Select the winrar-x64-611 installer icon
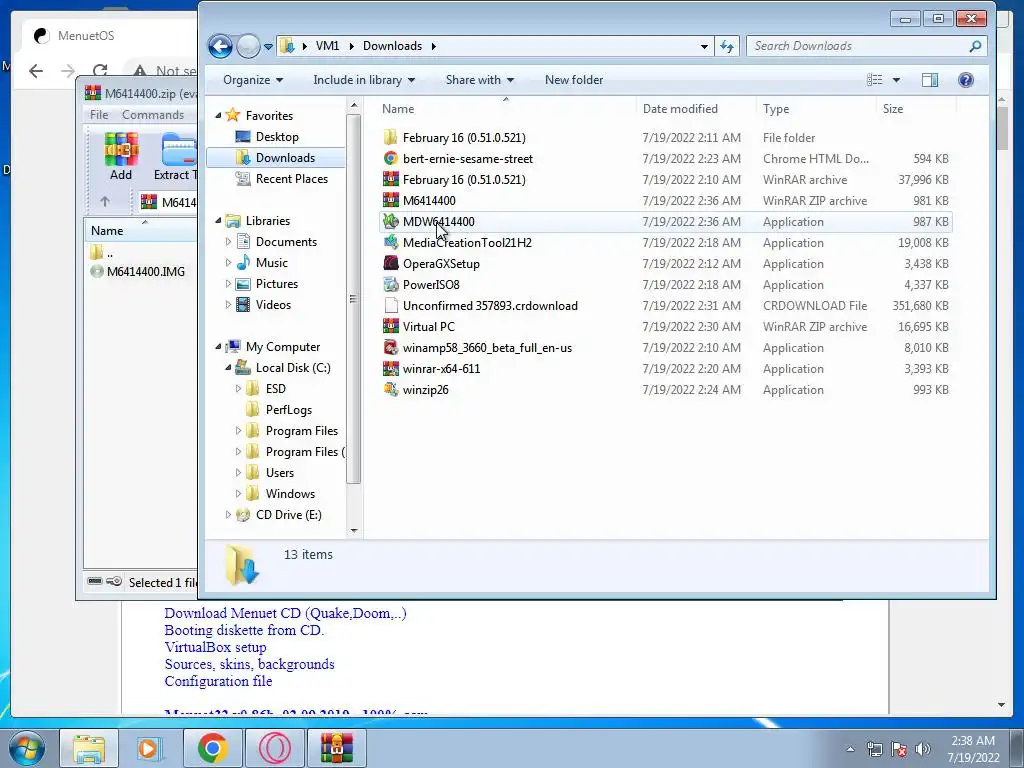 [391, 368]
